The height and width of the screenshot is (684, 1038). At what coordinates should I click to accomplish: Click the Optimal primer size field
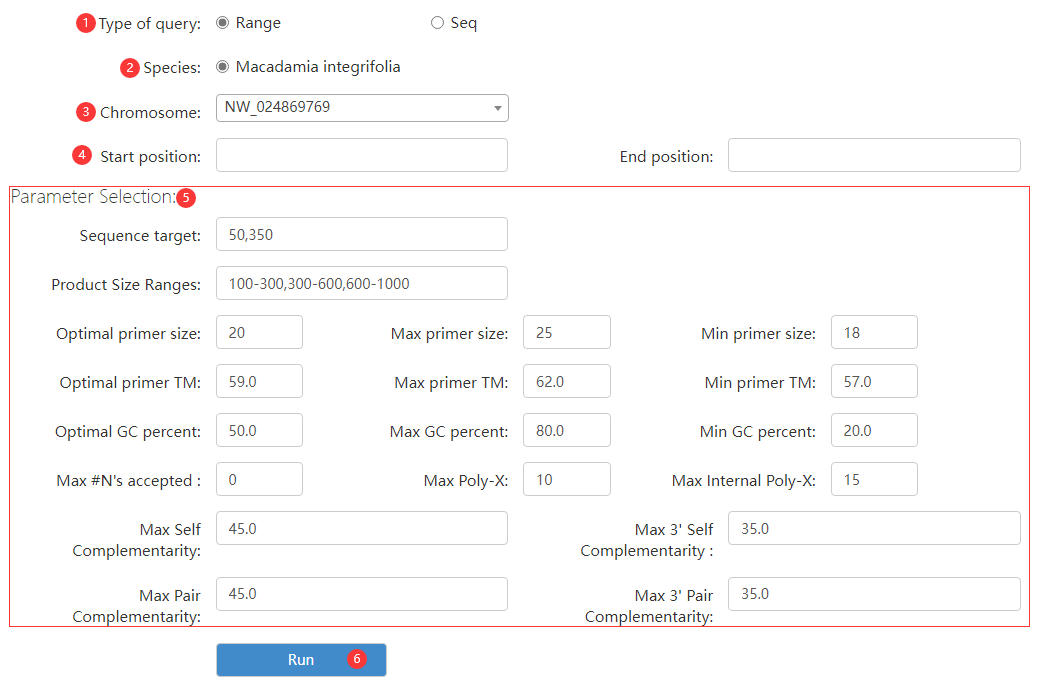(260, 332)
